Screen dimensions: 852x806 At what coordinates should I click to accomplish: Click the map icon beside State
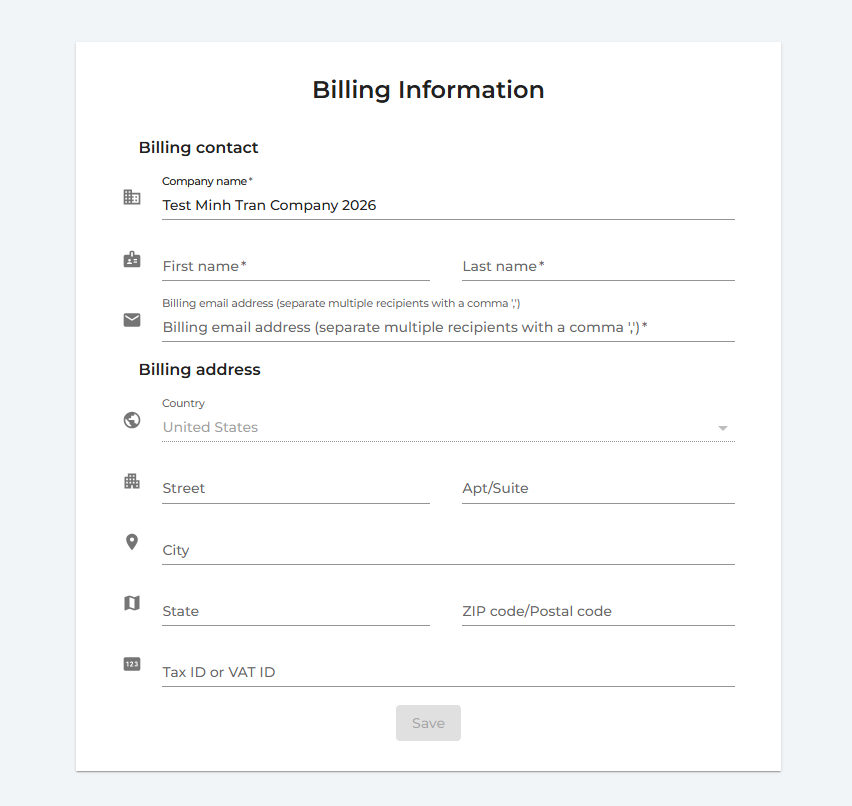(132, 603)
